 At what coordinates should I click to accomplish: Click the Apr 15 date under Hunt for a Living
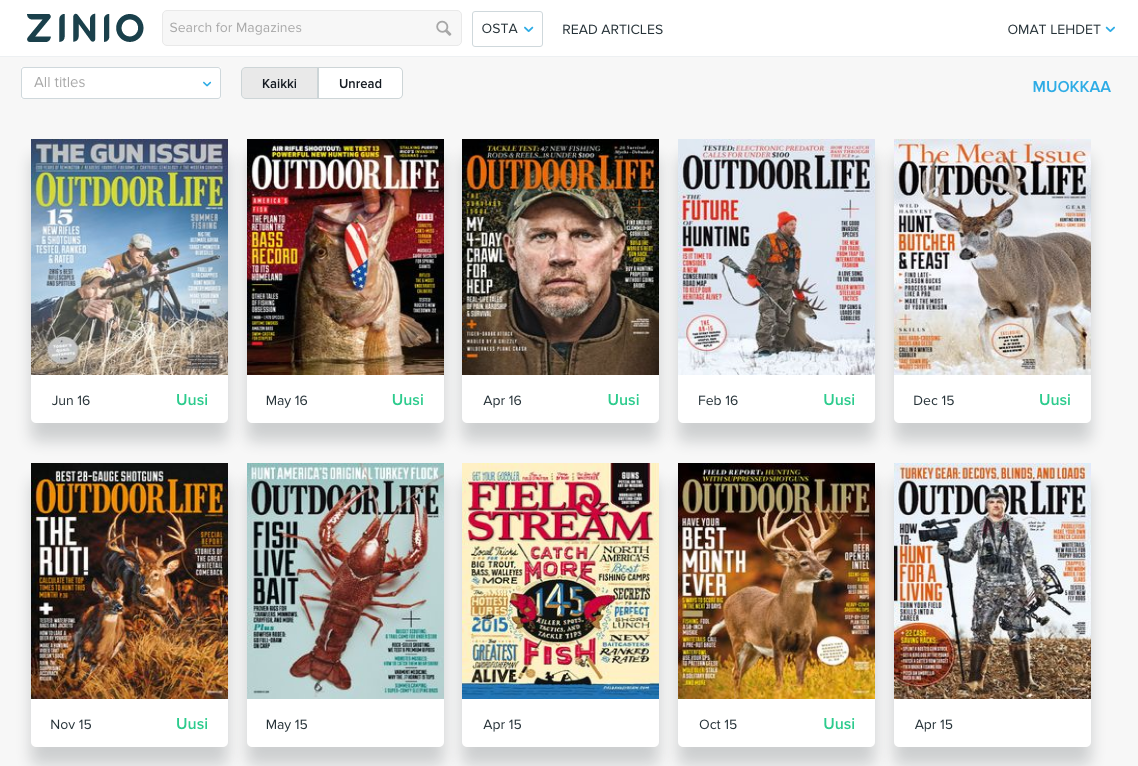[933, 725]
